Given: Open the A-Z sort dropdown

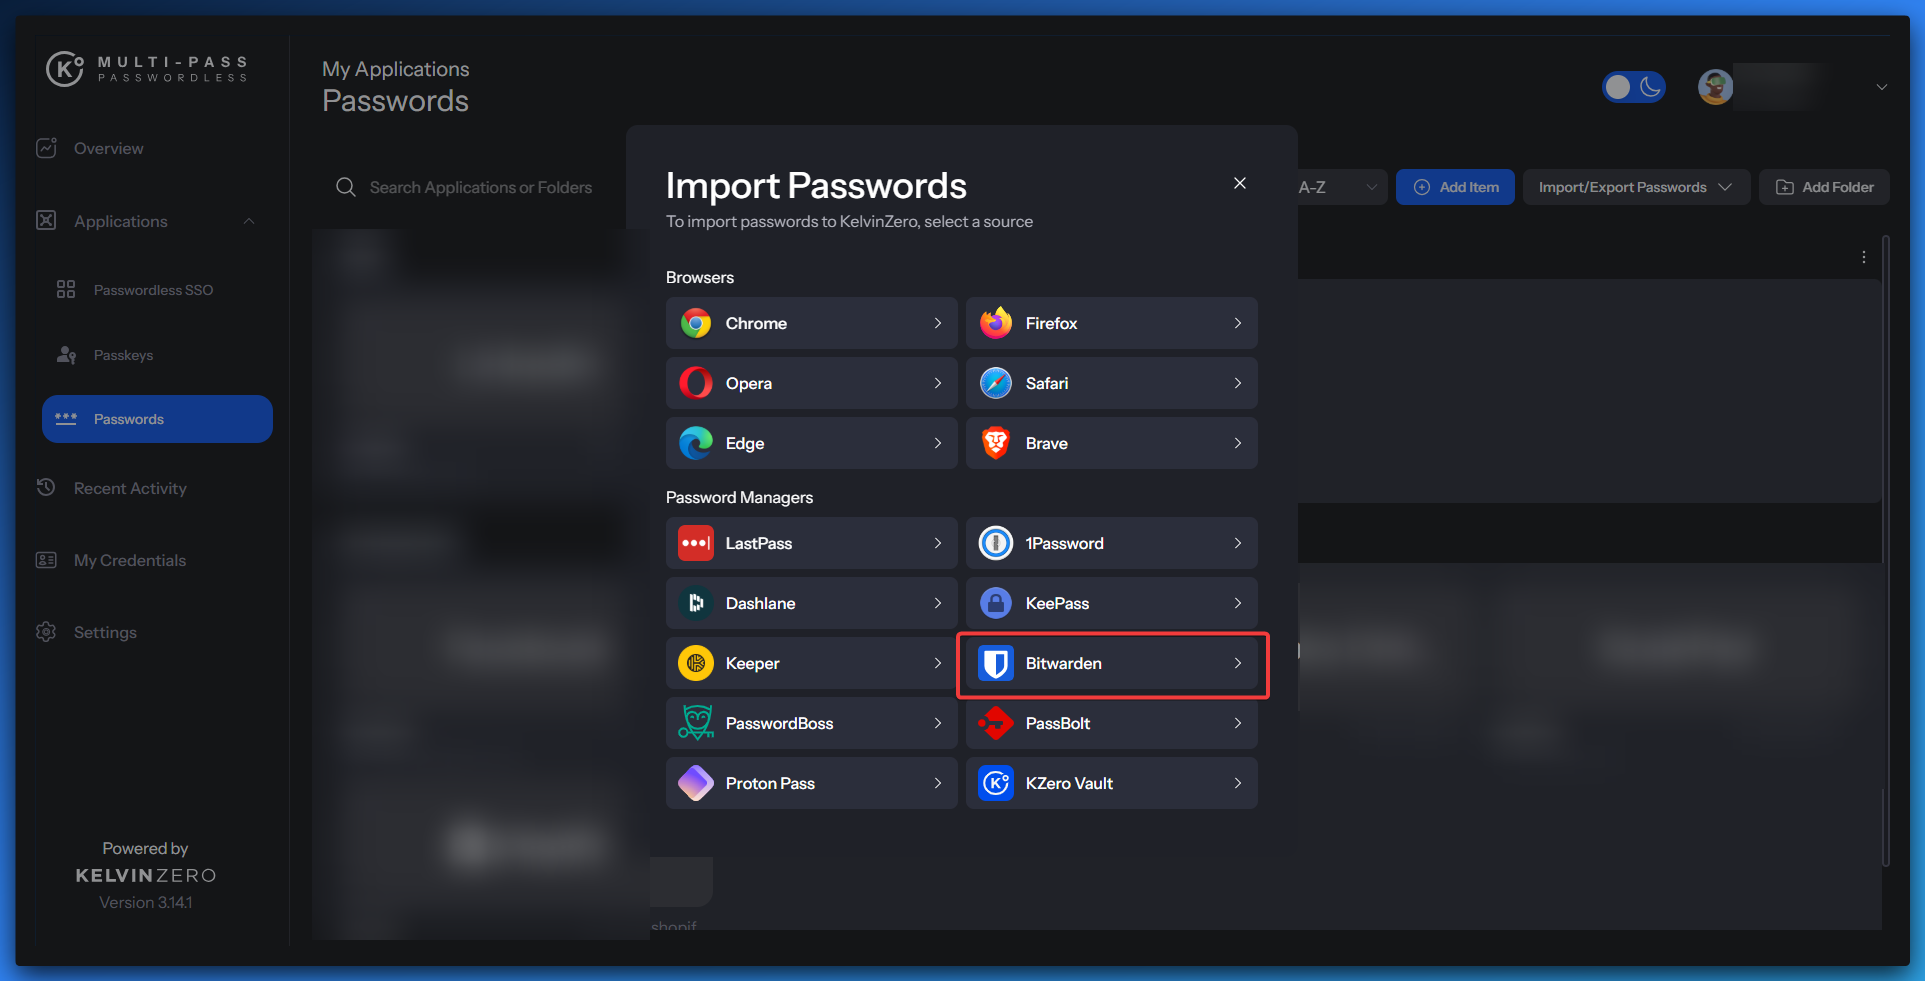Looking at the screenshot, I should [x=1340, y=187].
